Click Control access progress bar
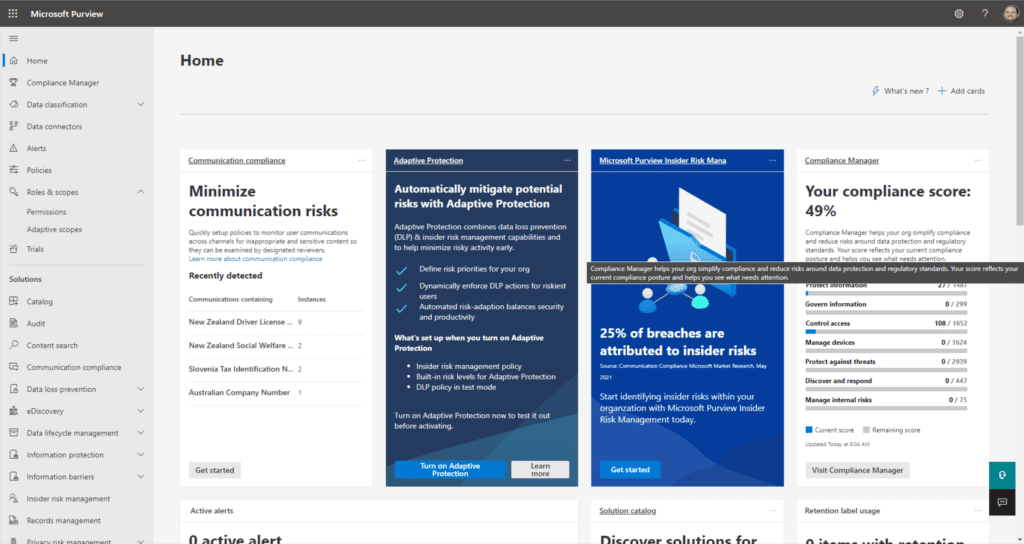The image size is (1024, 544). click(x=886, y=332)
